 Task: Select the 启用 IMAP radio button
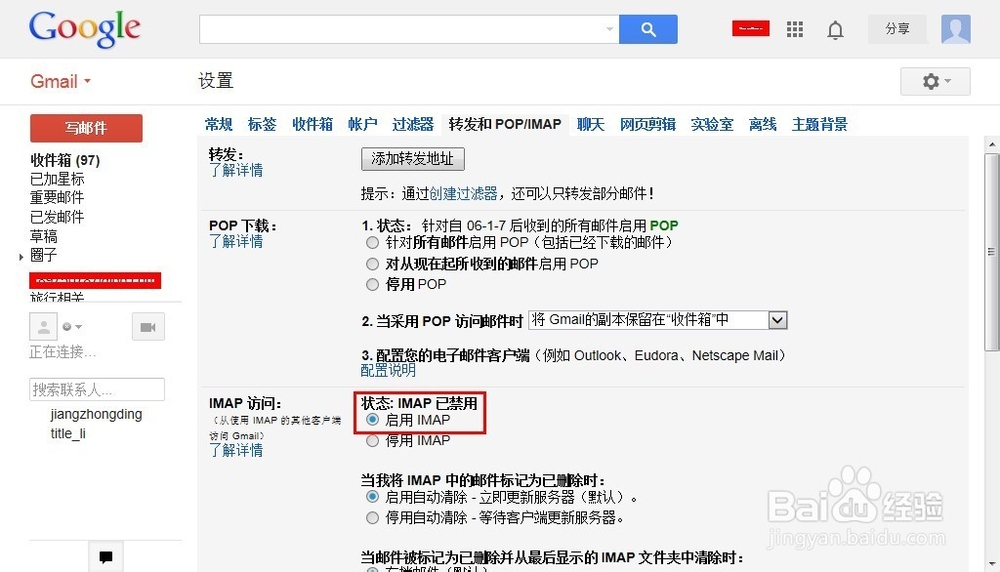click(x=372, y=420)
